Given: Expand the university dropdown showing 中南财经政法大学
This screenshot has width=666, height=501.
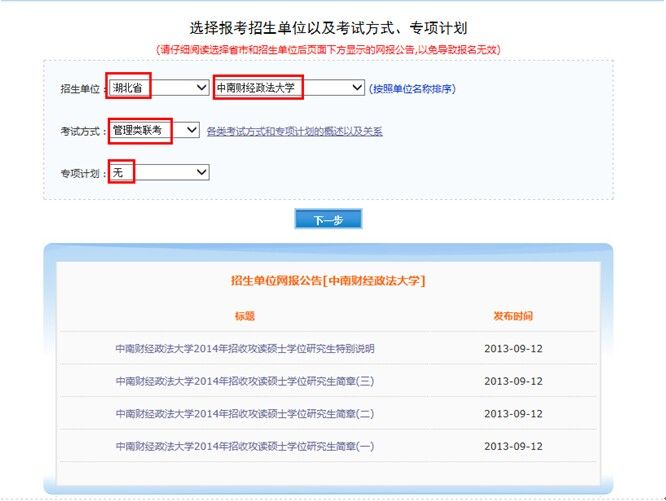Looking at the screenshot, I should pyautogui.click(x=289, y=88).
